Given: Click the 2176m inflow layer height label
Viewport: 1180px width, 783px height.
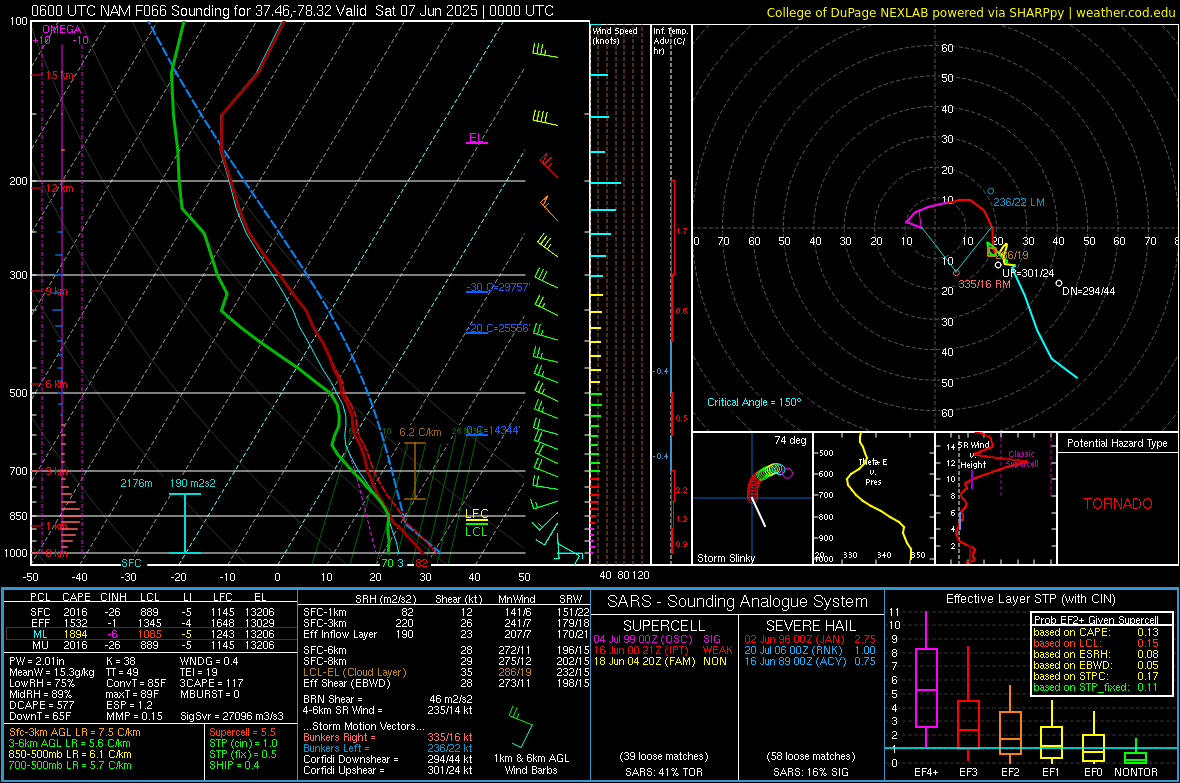Looking at the screenshot, I should pos(136,483).
